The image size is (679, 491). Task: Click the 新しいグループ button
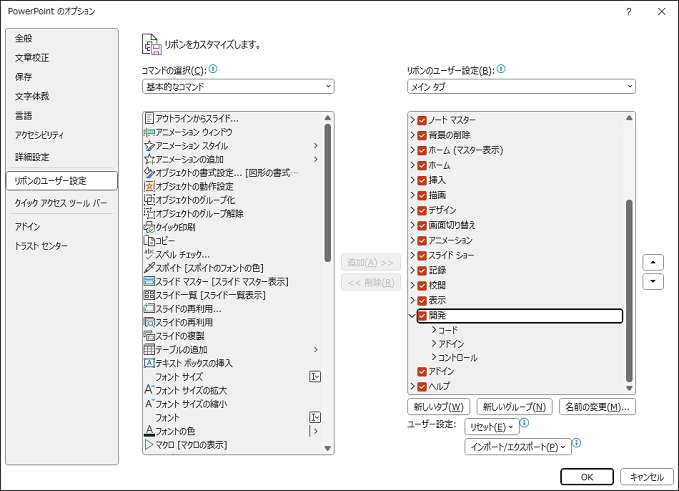coord(514,407)
